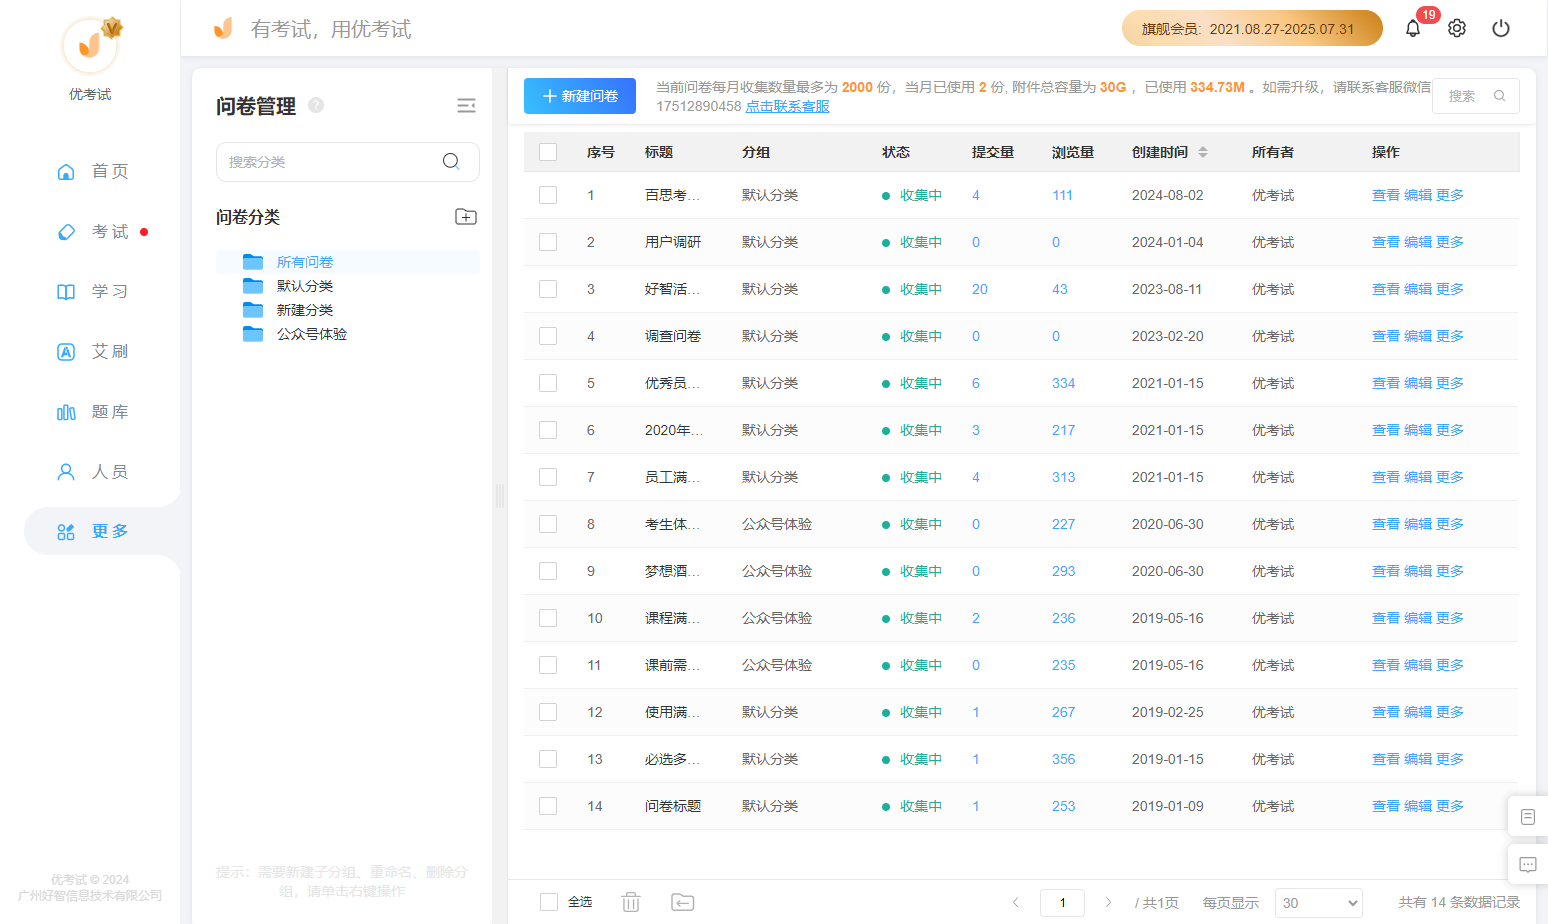Click the 优考试 avatar logo
Image resolution: width=1548 pixels, height=924 pixels.
[90, 45]
